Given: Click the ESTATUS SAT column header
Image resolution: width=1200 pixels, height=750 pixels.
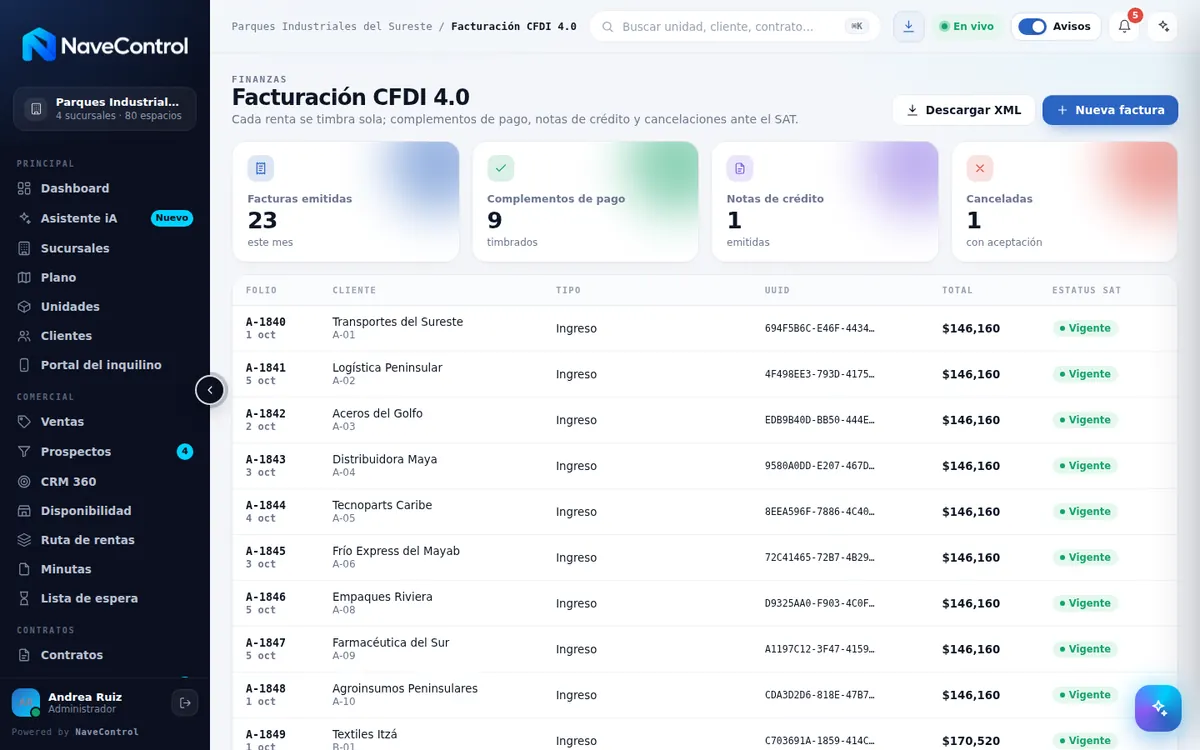Looking at the screenshot, I should coord(1087,290).
